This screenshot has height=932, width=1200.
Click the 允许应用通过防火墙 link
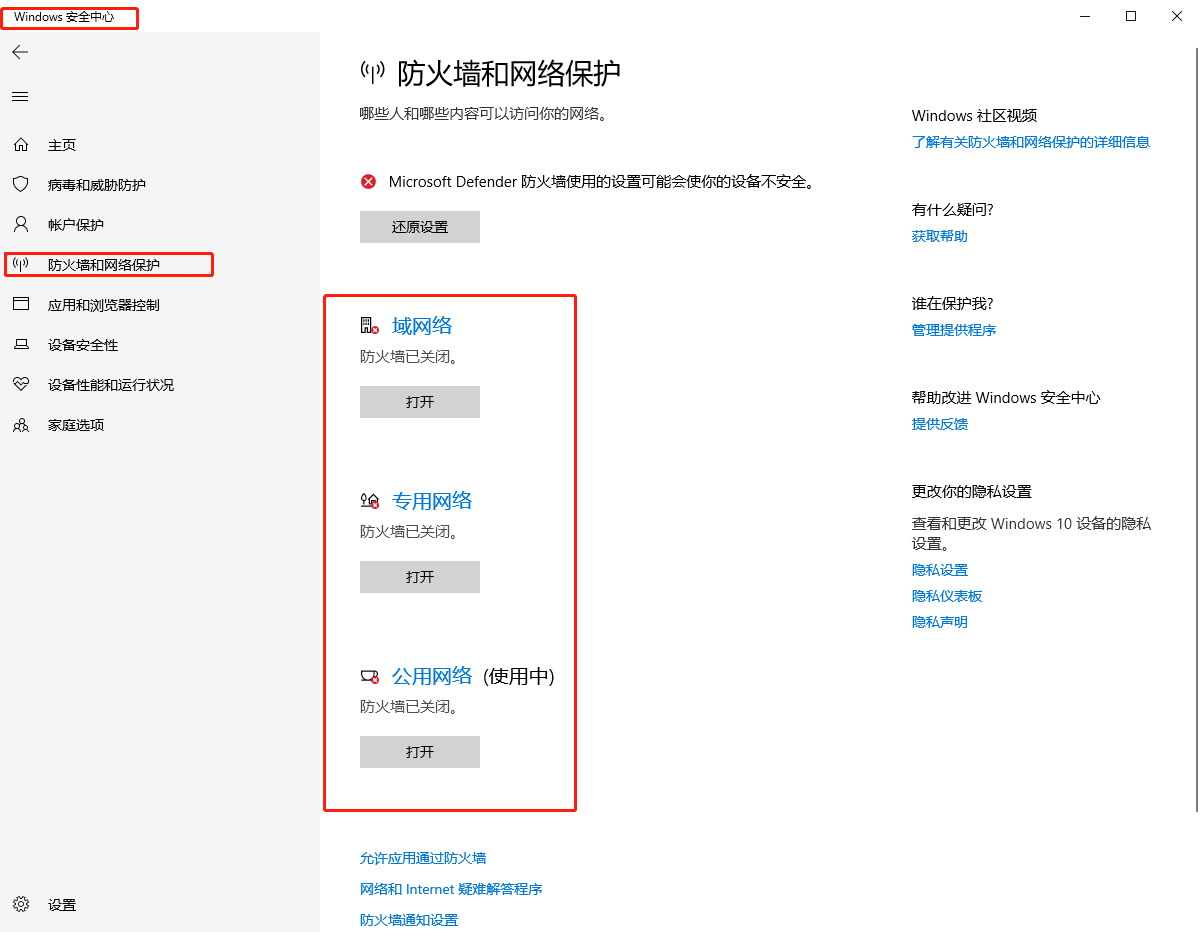(423, 858)
